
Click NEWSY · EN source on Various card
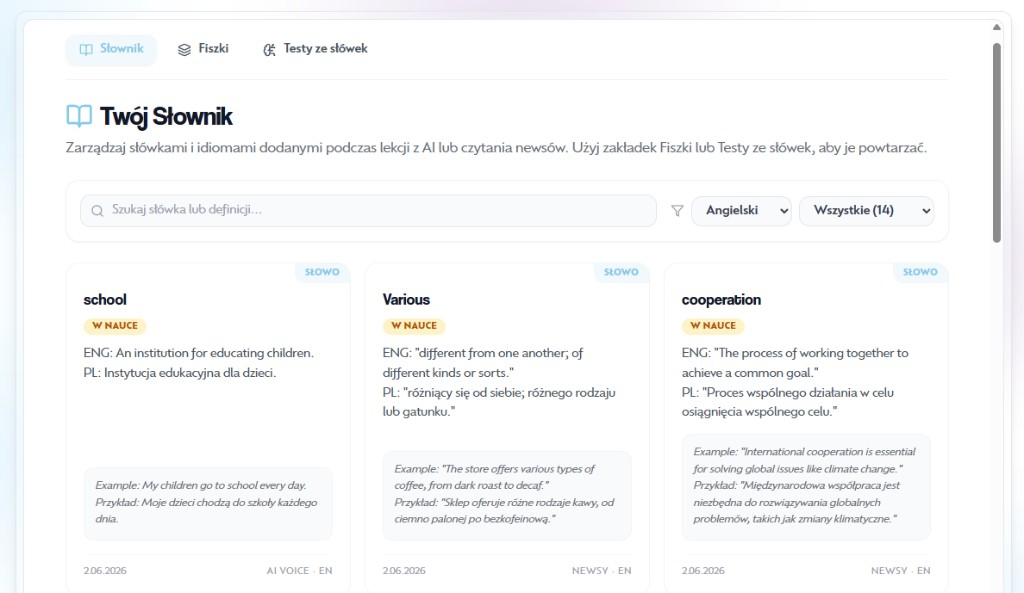601,570
